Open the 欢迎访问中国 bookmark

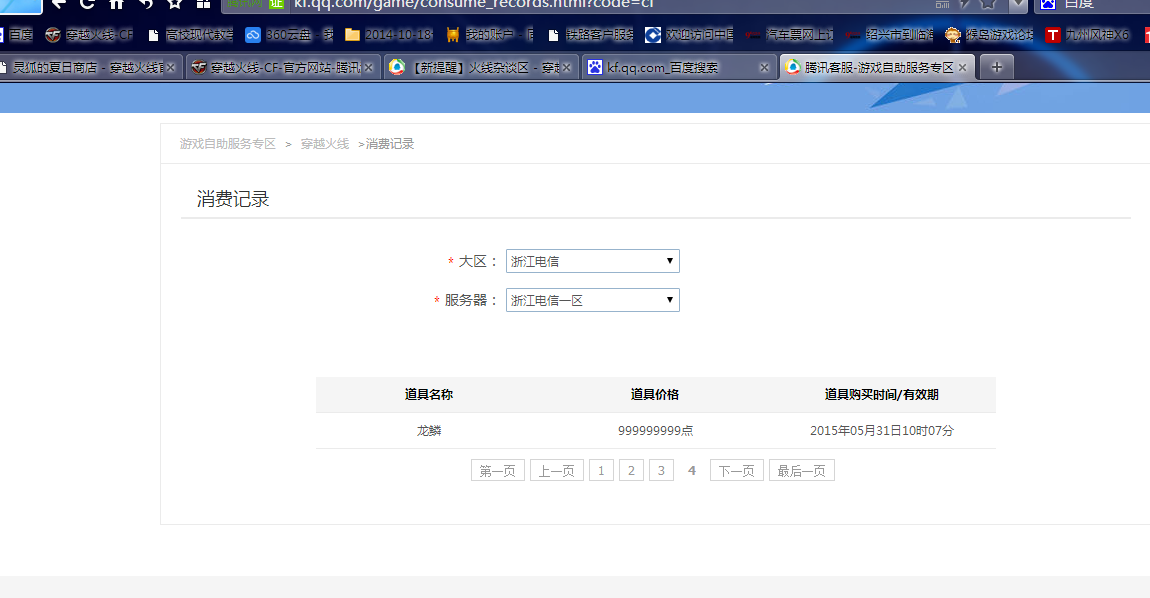(689, 34)
